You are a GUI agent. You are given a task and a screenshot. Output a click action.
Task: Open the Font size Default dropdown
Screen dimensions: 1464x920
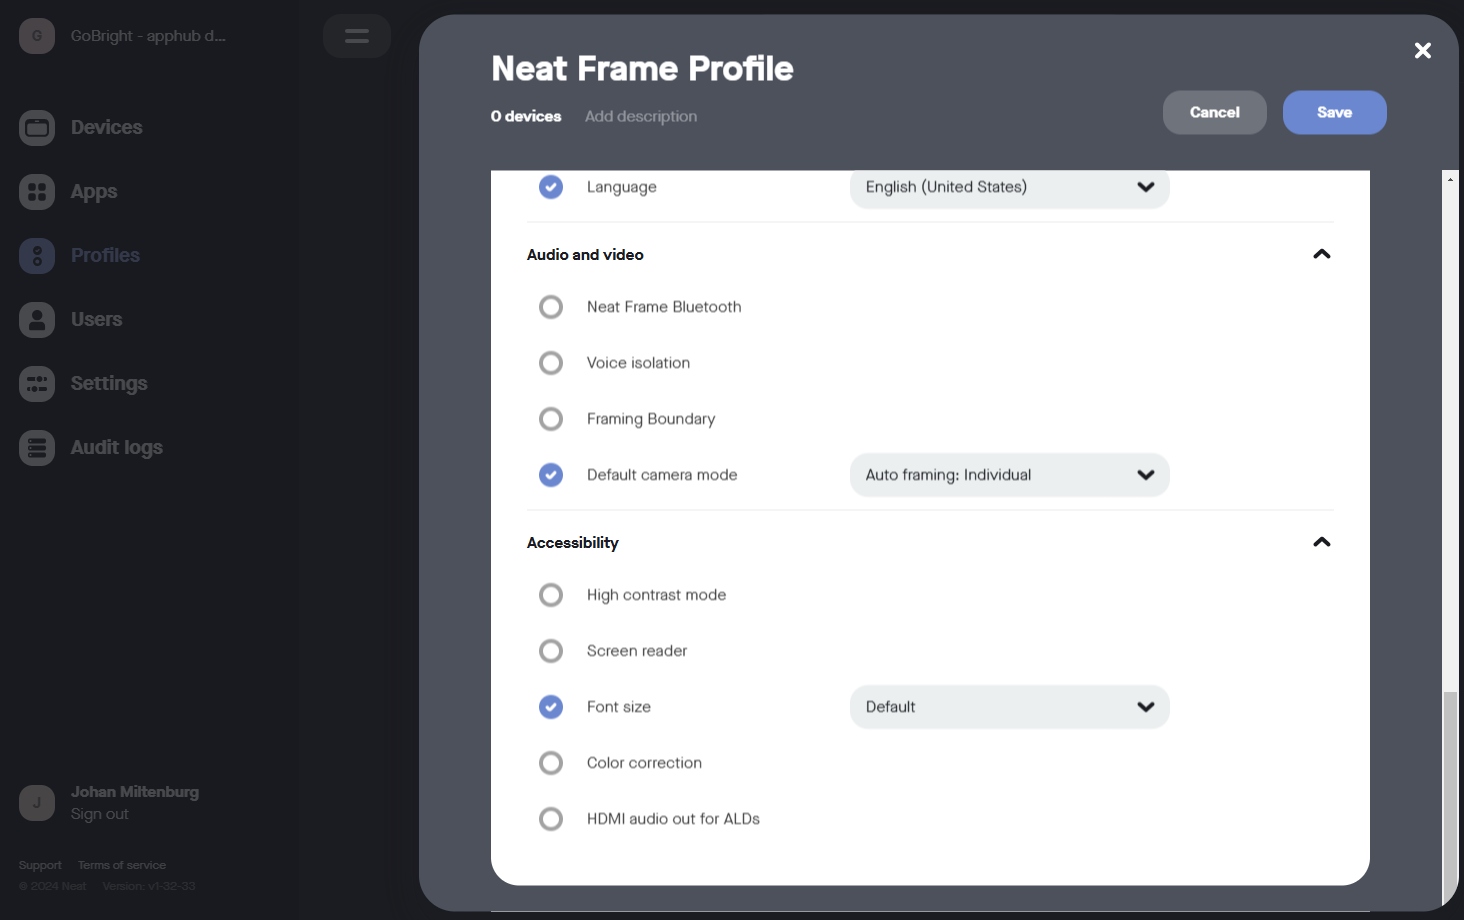click(x=1009, y=707)
